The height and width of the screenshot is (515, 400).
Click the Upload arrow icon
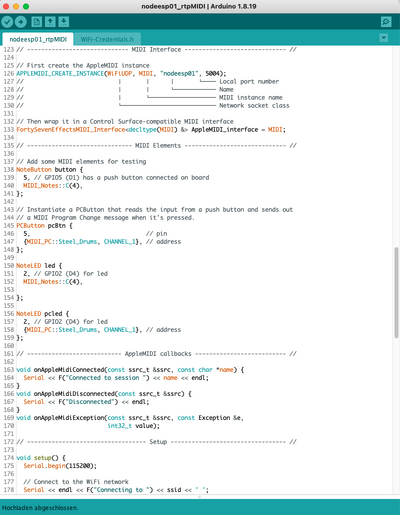[21, 22]
